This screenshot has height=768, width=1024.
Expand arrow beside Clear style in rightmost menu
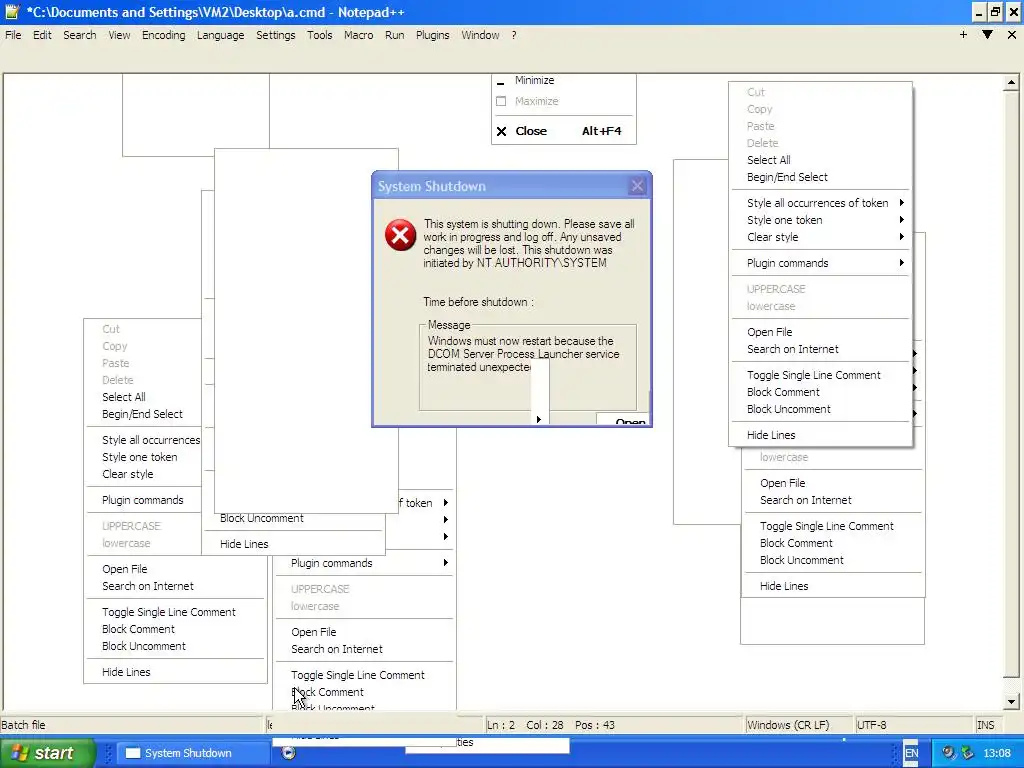tap(901, 236)
